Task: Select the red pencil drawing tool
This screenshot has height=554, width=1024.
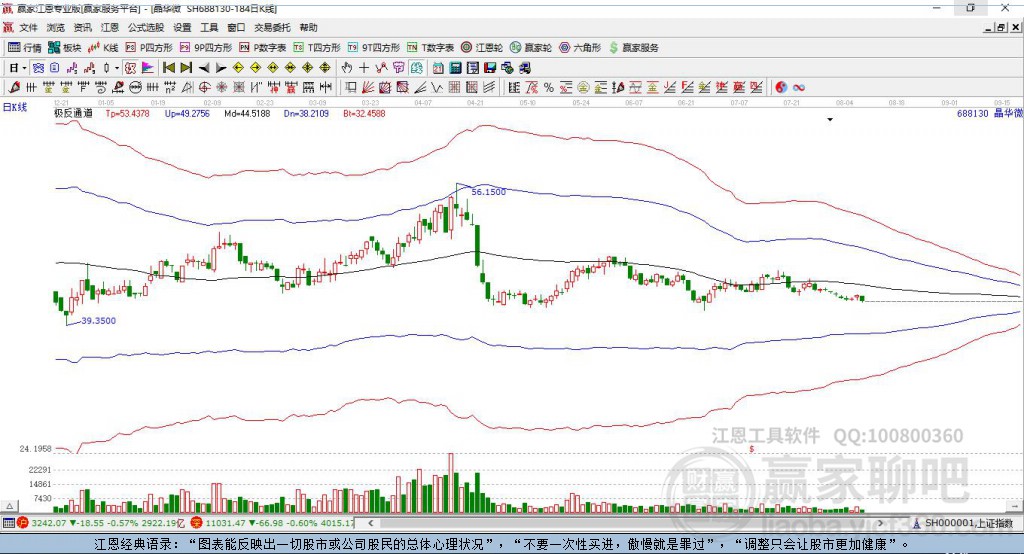Action: (14, 87)
